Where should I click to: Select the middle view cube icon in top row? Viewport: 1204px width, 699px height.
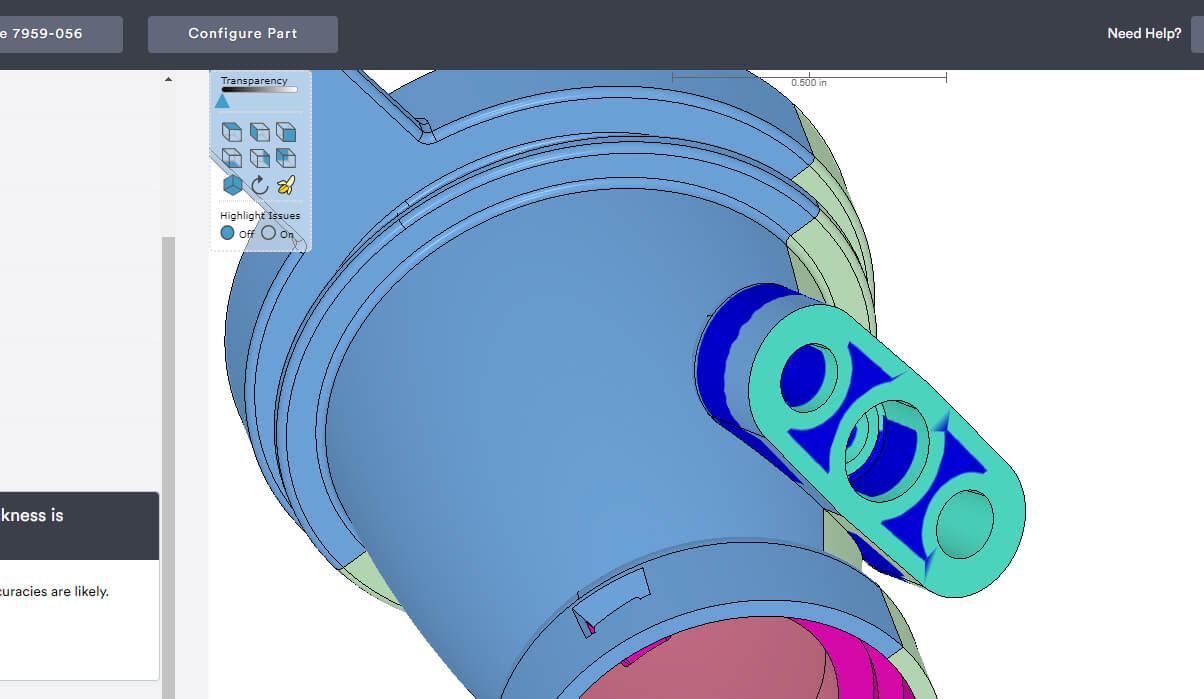(x=258, y=131)
